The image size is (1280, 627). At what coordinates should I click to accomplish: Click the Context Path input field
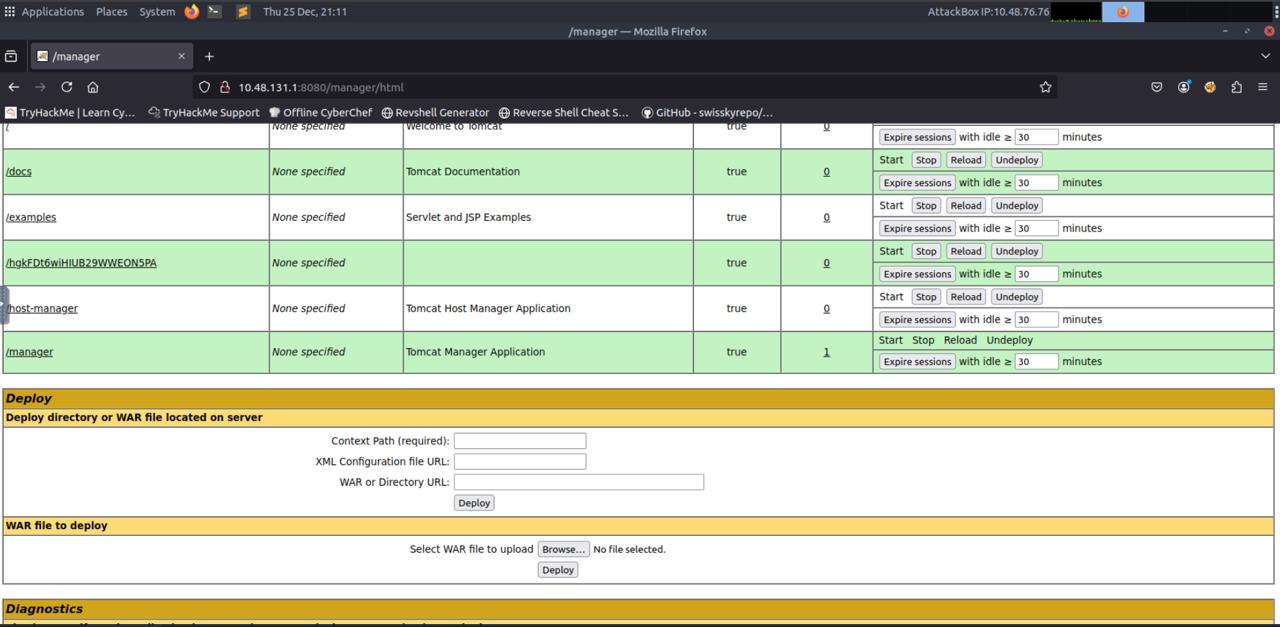pyautogui.click(x=520, y=441)
